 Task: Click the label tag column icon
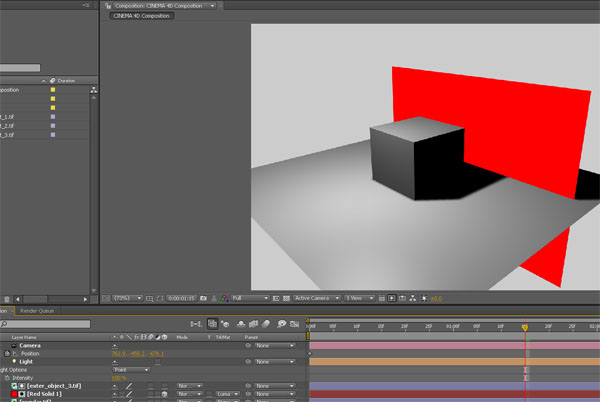coord(53,81)
